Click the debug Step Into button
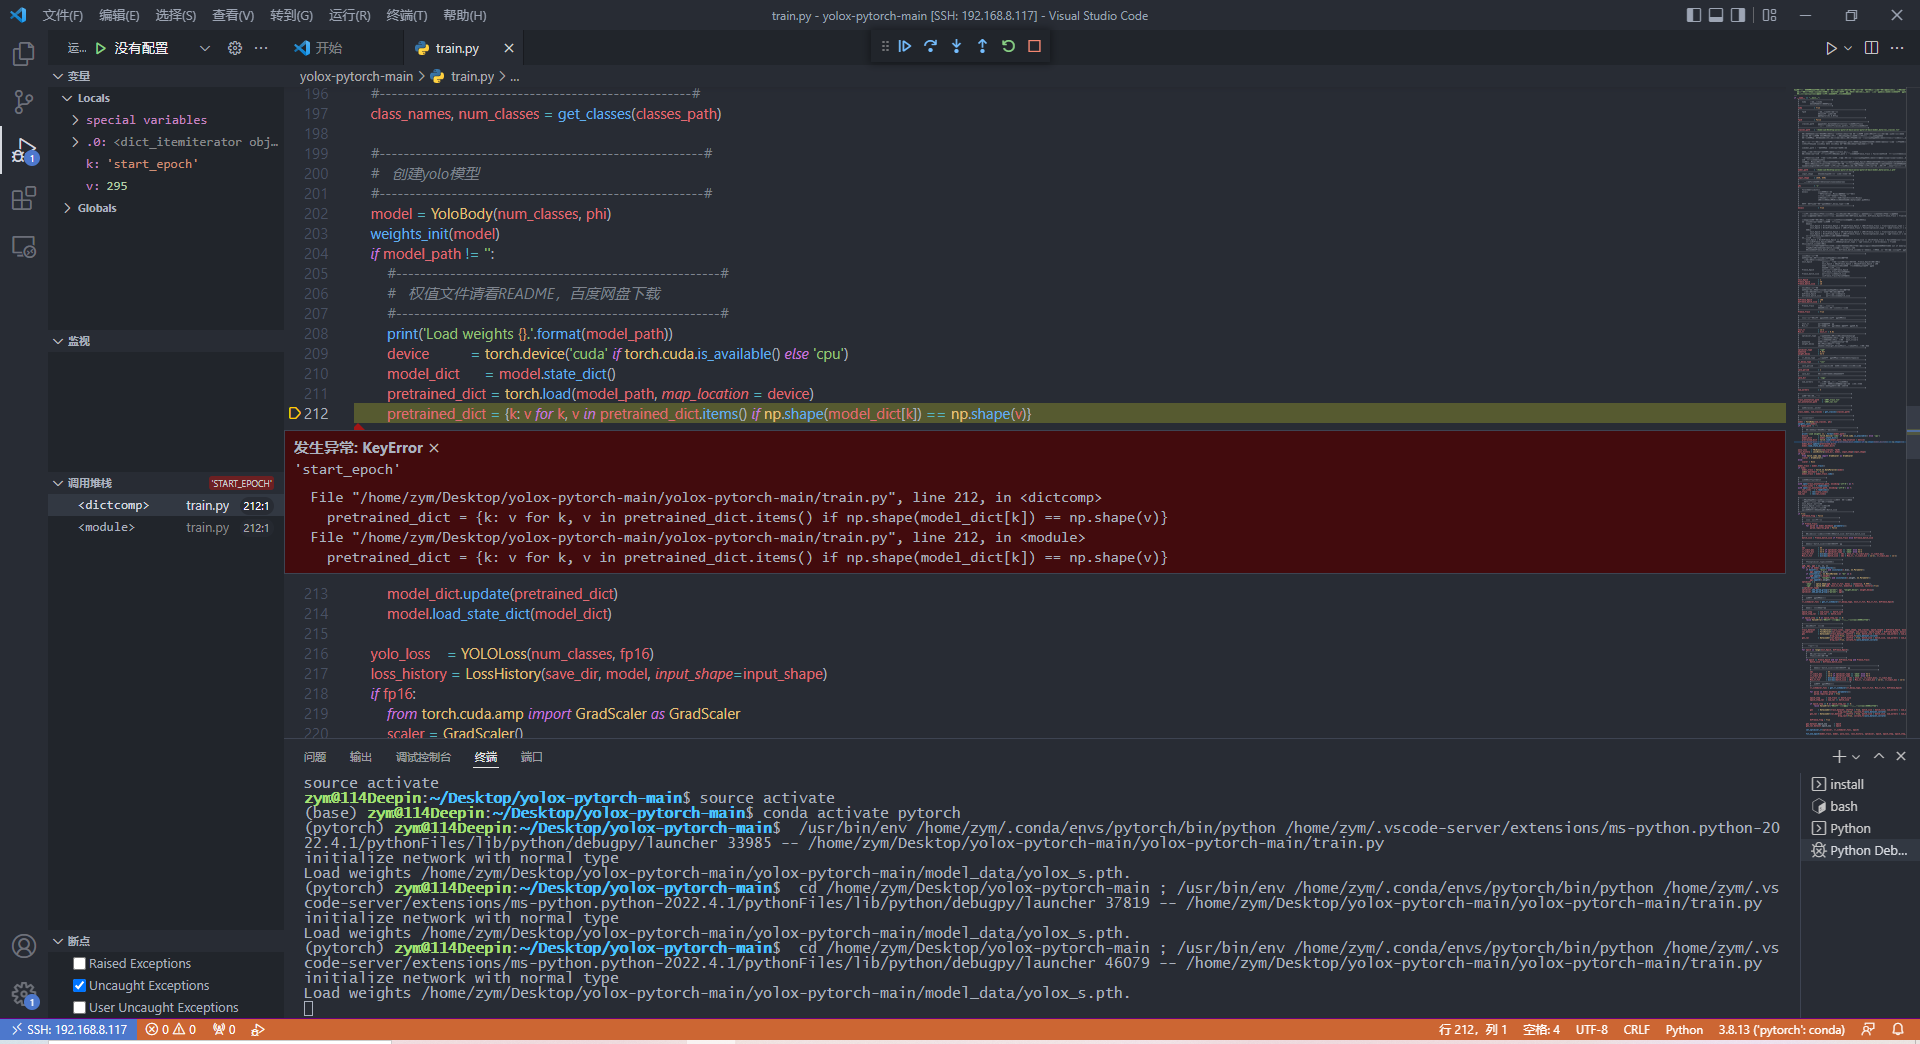 tap(957, 46)
